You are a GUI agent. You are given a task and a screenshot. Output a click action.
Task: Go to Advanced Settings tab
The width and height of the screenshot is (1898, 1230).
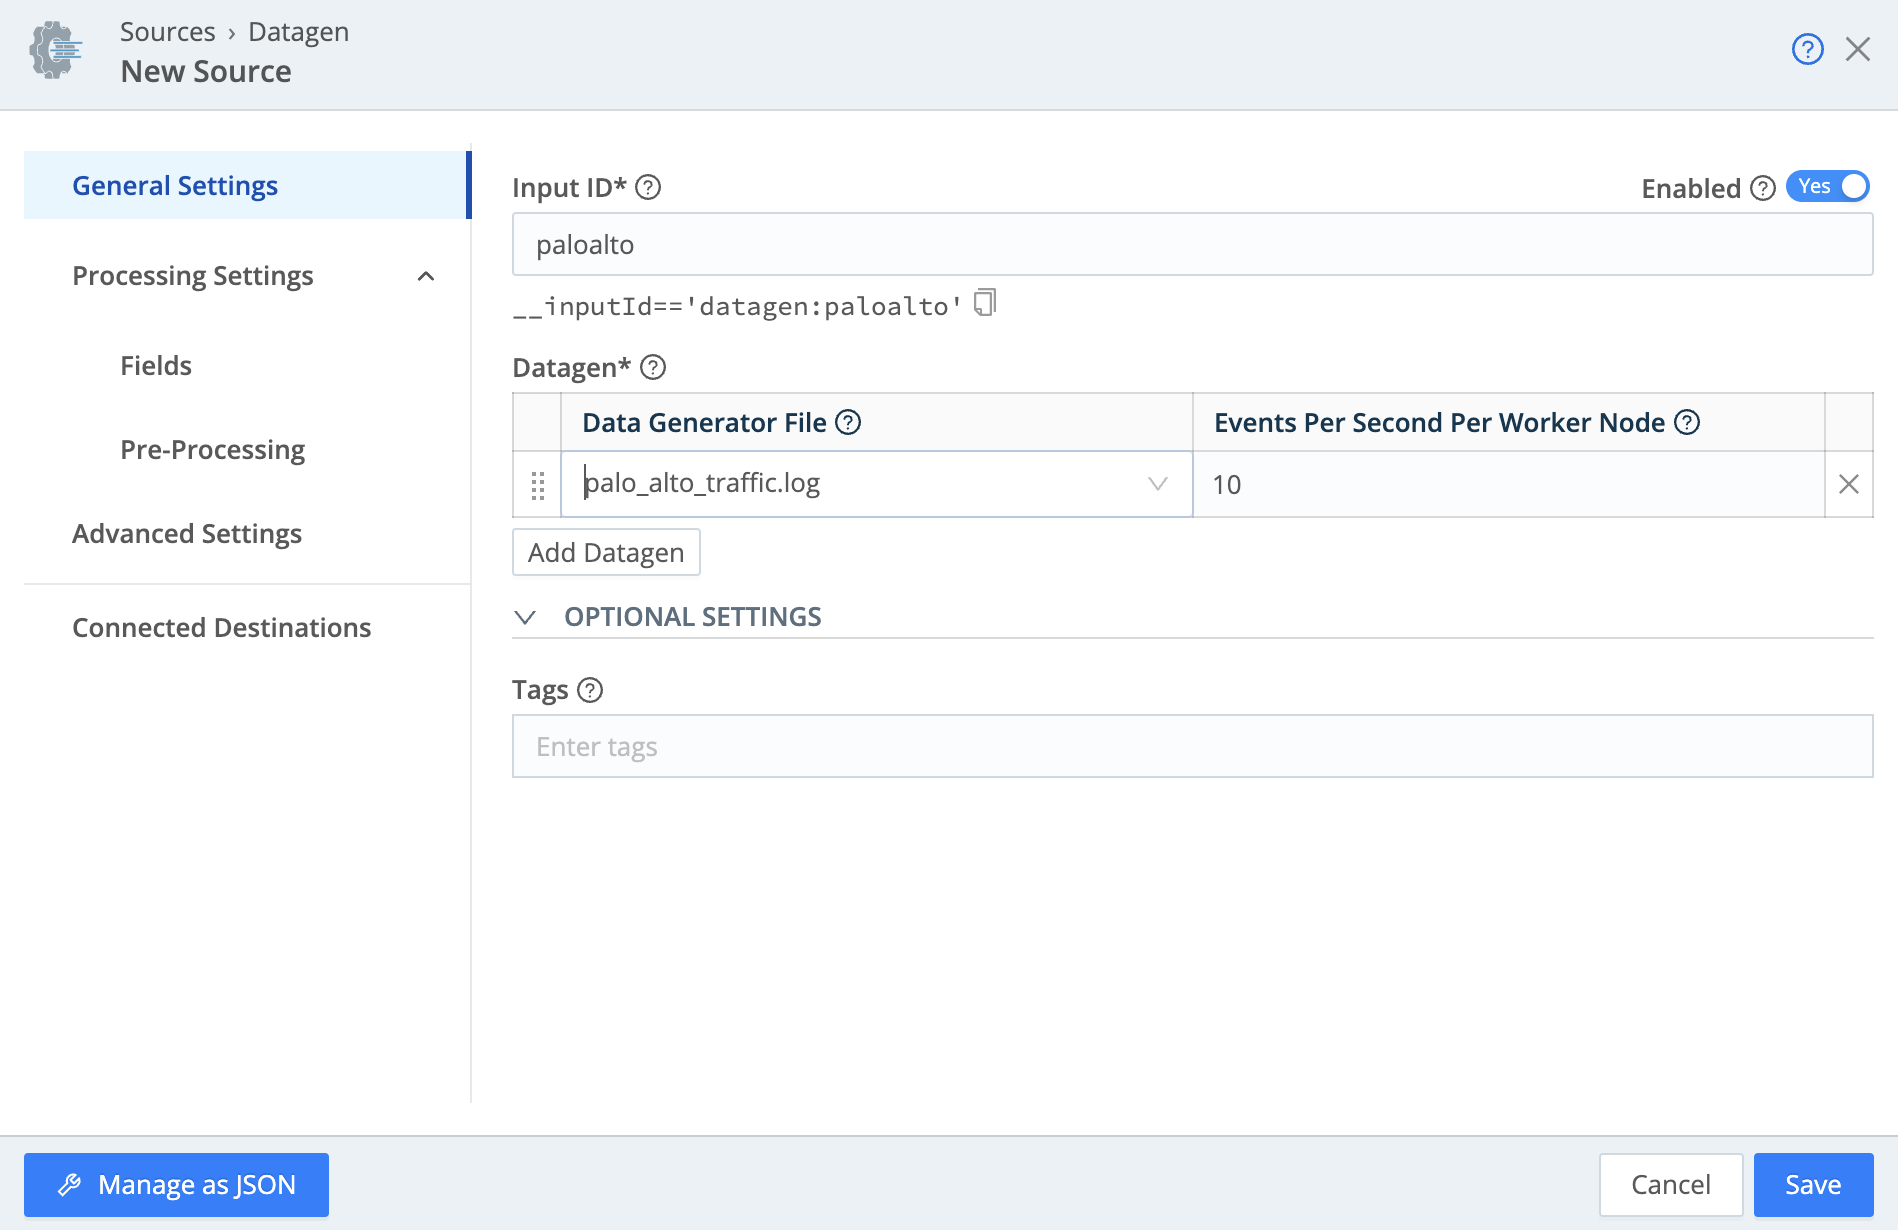[x=187, y=534]
